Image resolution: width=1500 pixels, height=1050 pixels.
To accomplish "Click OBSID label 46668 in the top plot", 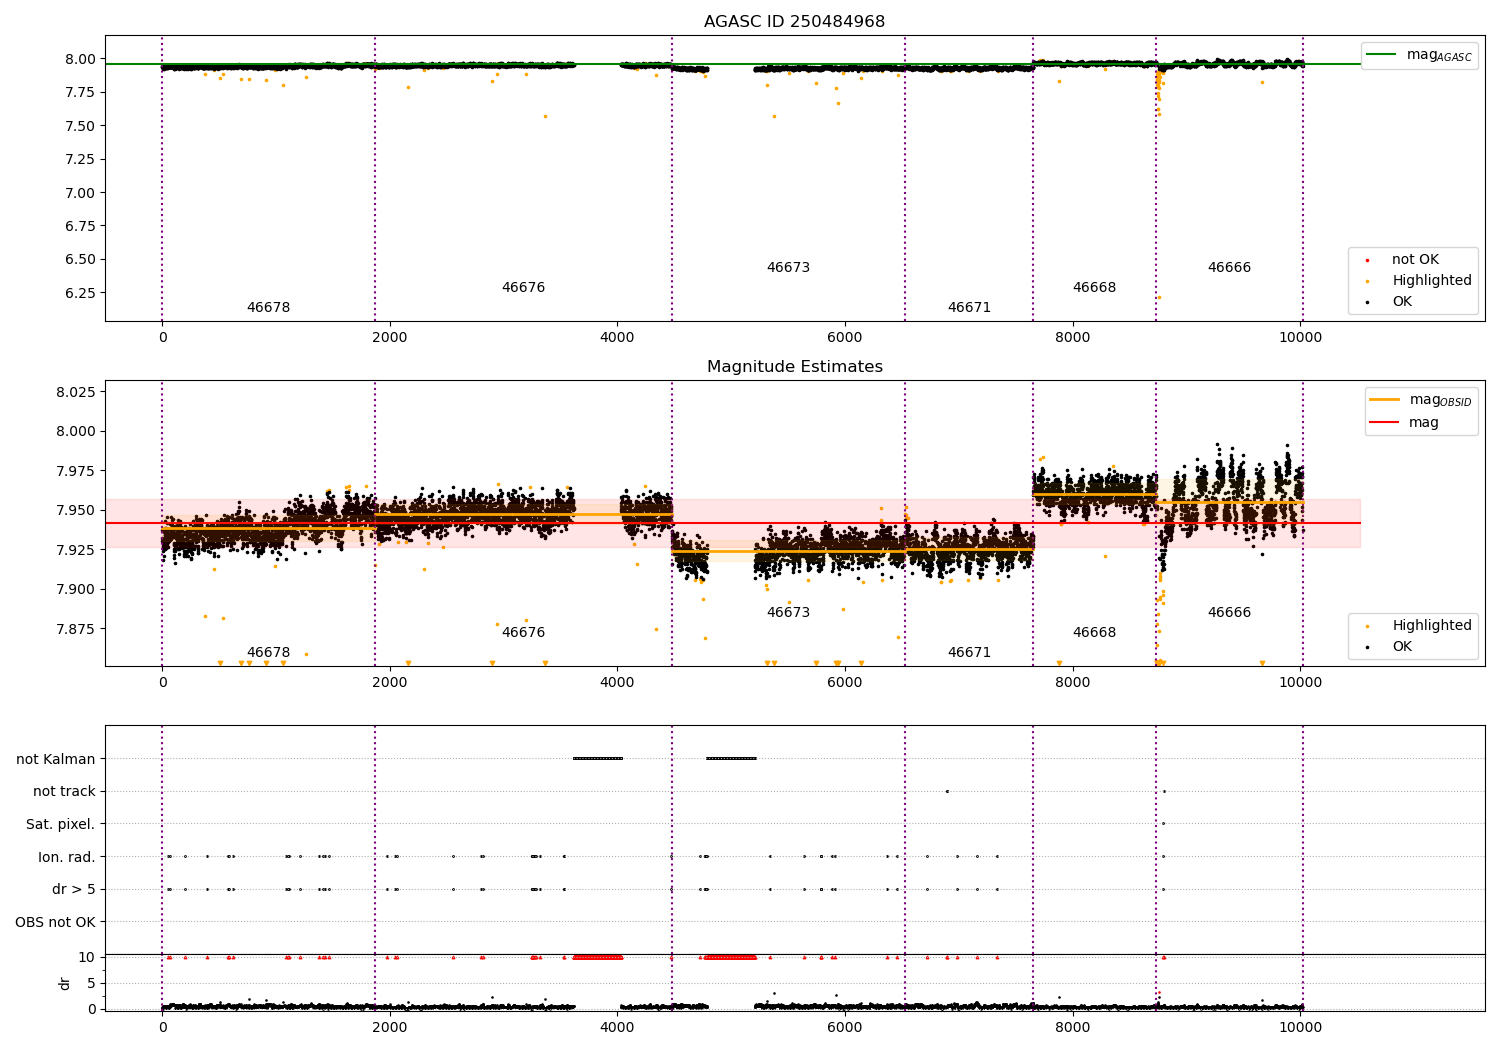I will point(1094,287).
